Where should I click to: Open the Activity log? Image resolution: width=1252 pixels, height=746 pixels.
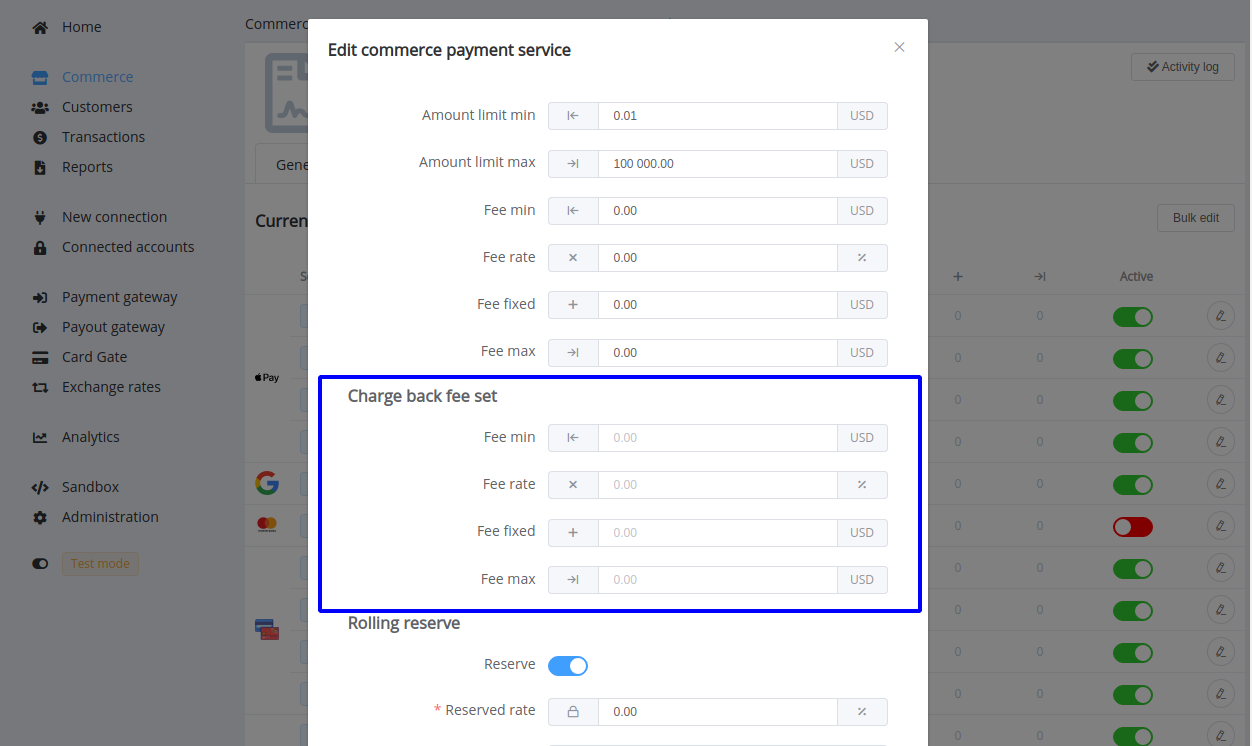point(1183,67)
